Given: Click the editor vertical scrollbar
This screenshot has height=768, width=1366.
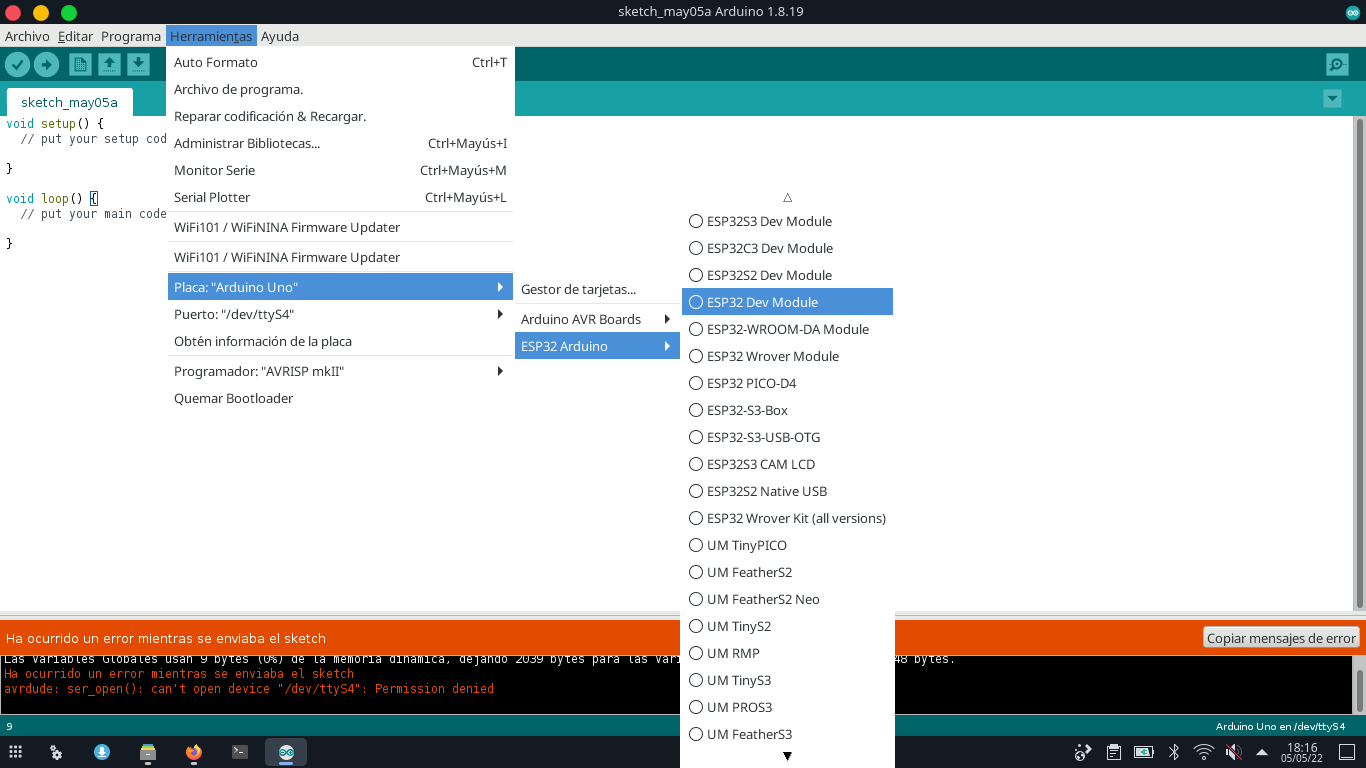Looking at the screenshot, I should [1359, 362].
